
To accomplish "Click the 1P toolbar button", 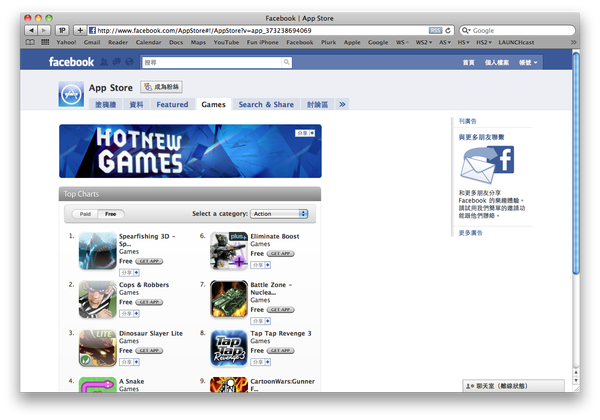I will coord(62,30).
